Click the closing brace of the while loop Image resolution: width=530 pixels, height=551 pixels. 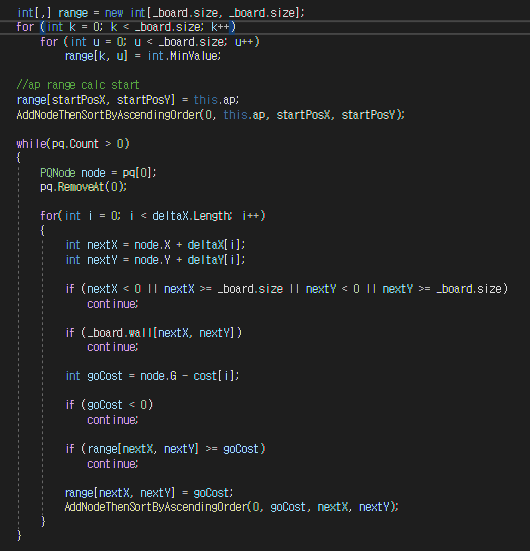pyautogui.click(x=19, y=535)
